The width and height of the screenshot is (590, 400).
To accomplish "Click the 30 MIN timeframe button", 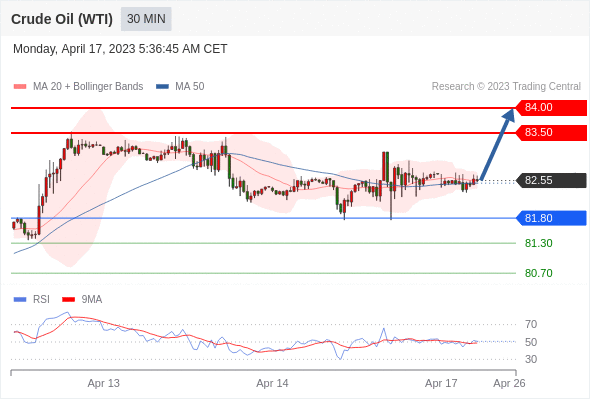I will [x=146, y=19].
